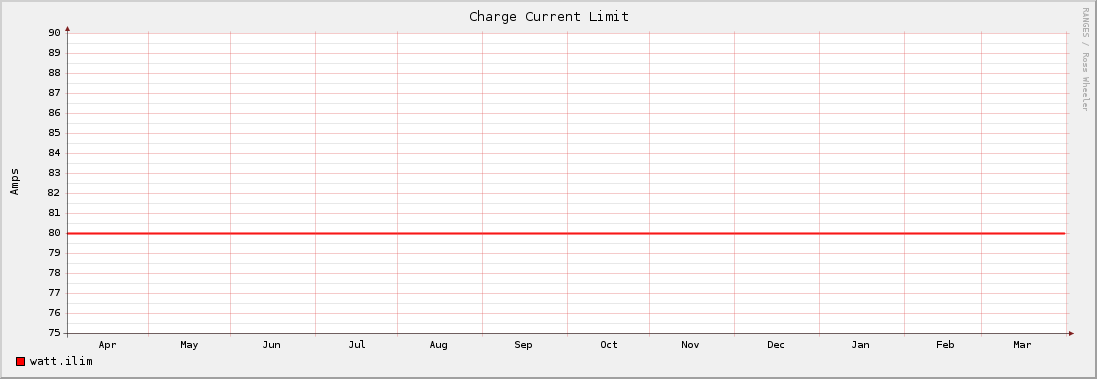Image resolution: width=1097 pixels, height=379 pixels.
Task: Click the Dec month label
Action: [x=776, y=345]
